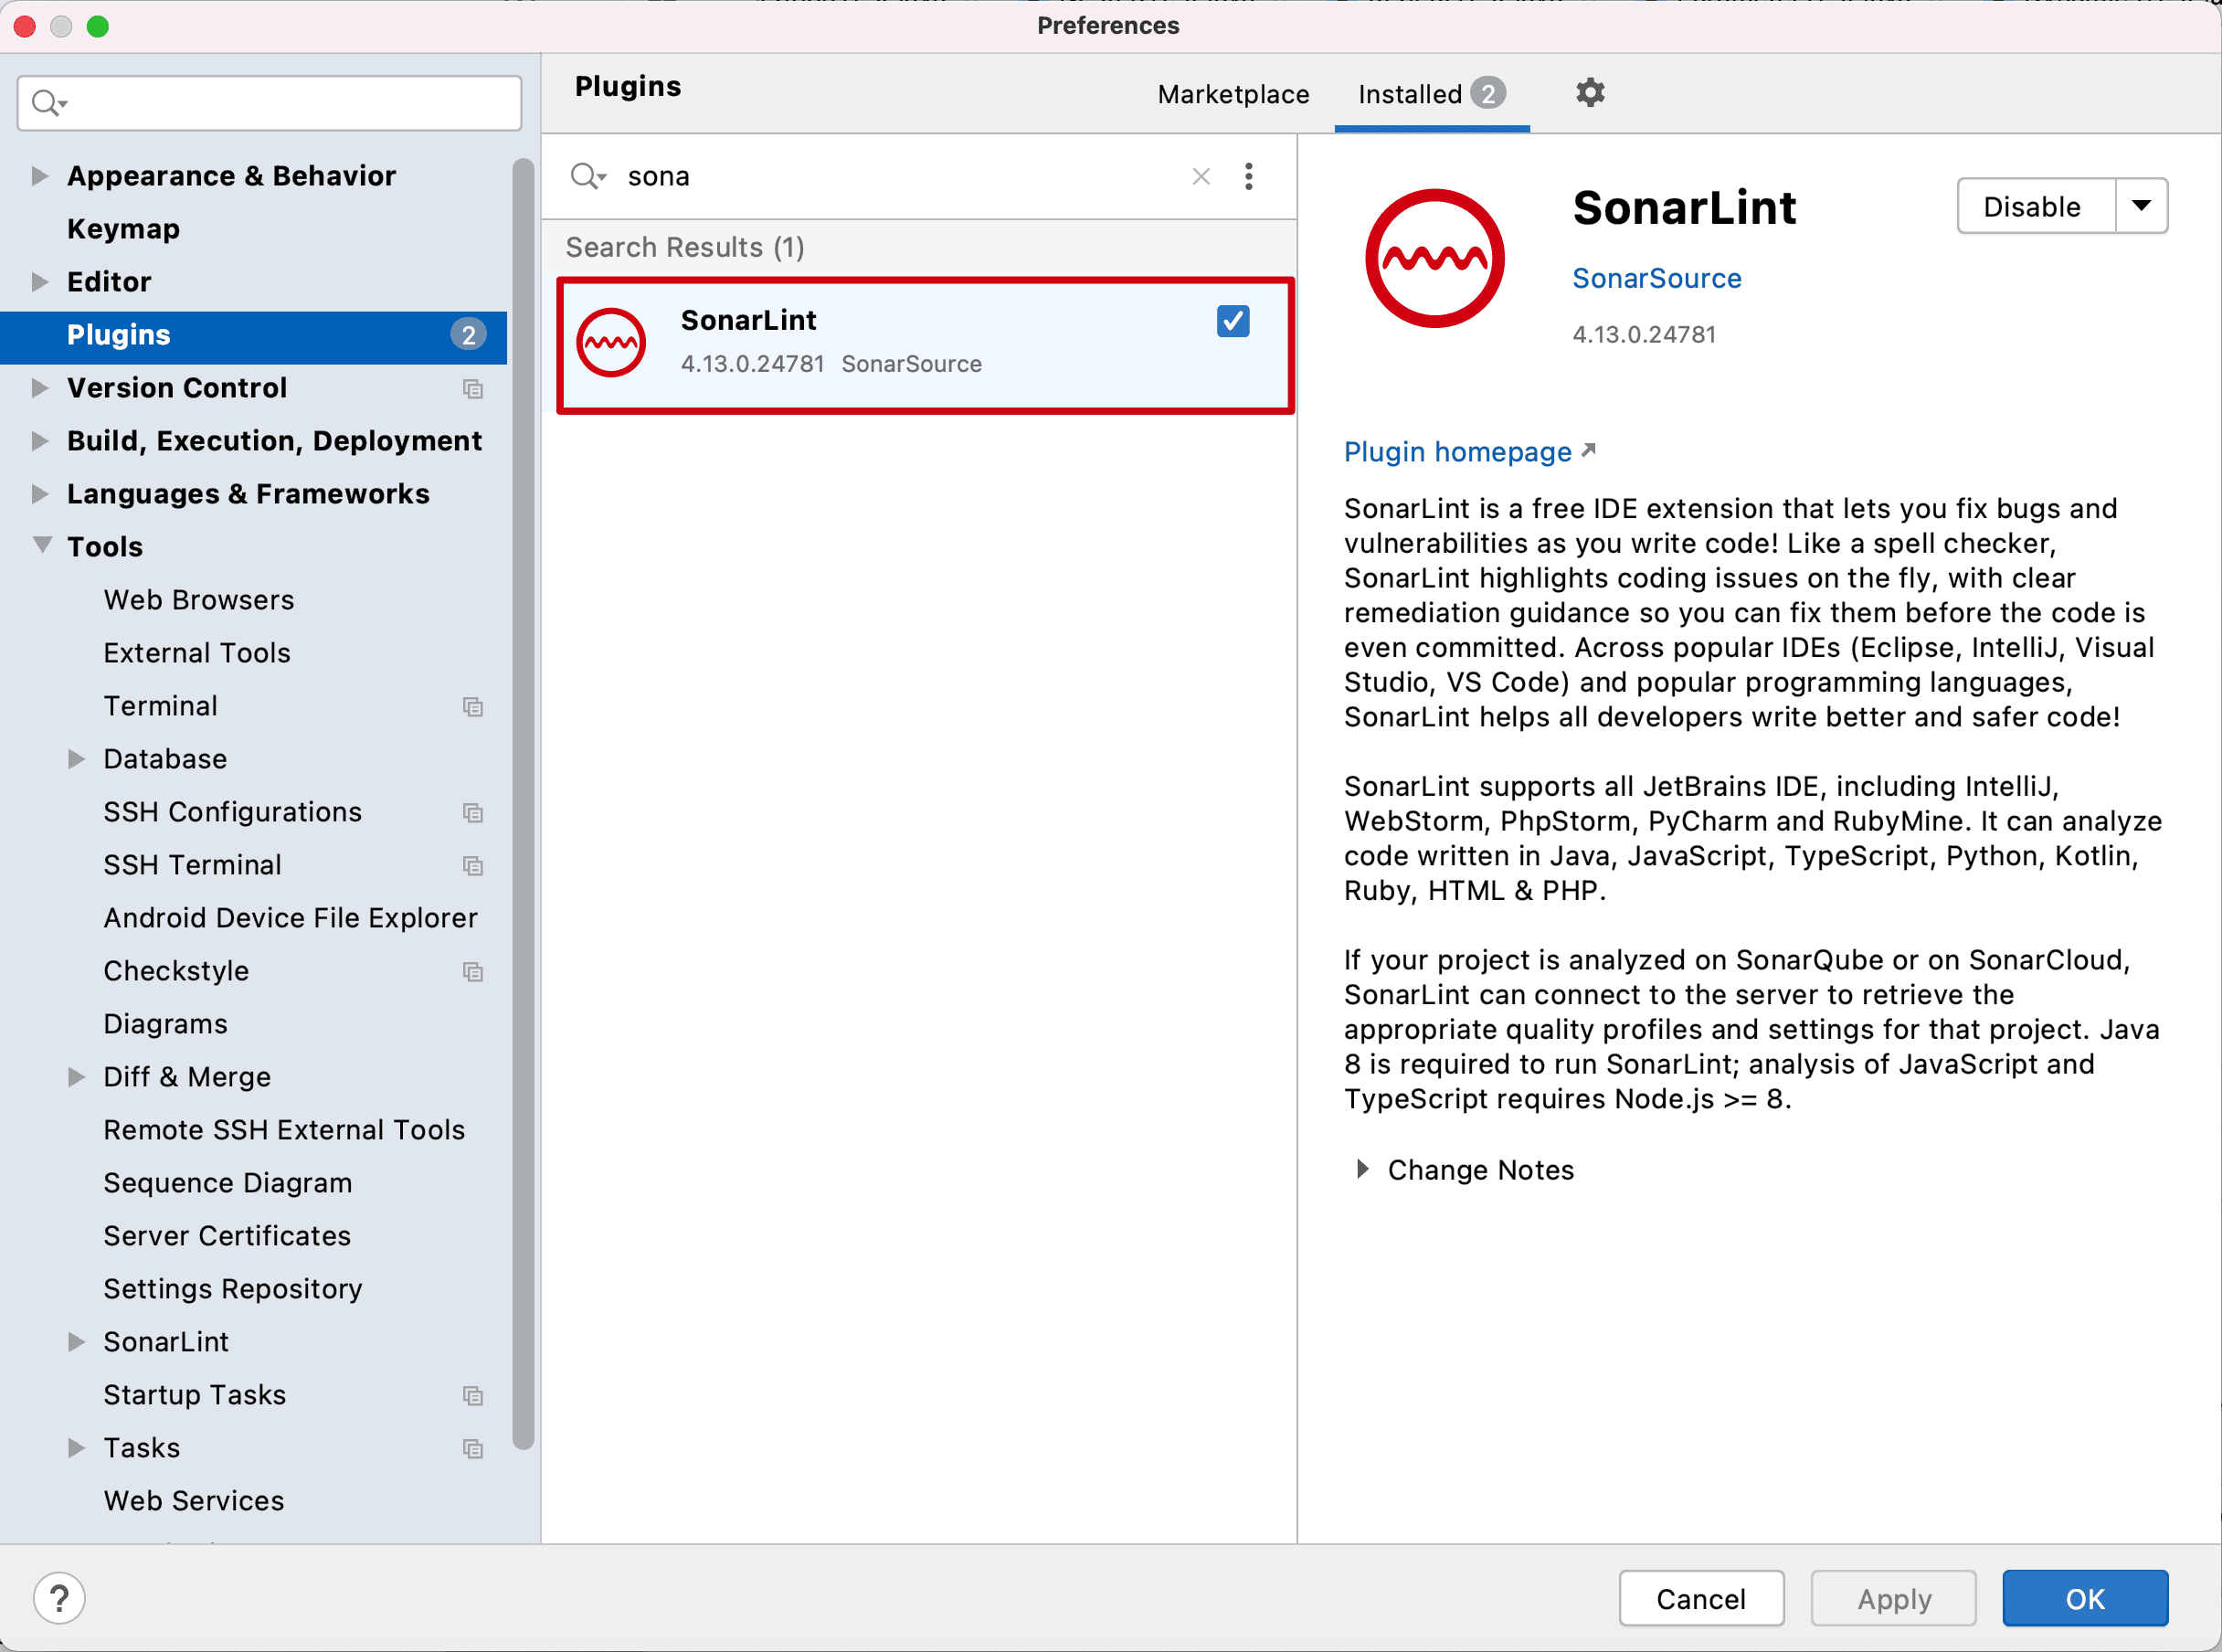Open the plugin search three-dot options menu

click(x=1248, y=176)
